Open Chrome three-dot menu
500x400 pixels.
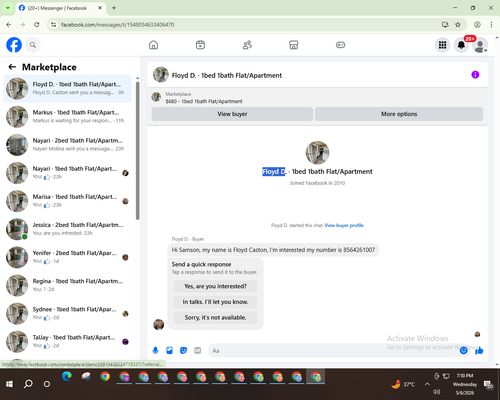(491, 24)
